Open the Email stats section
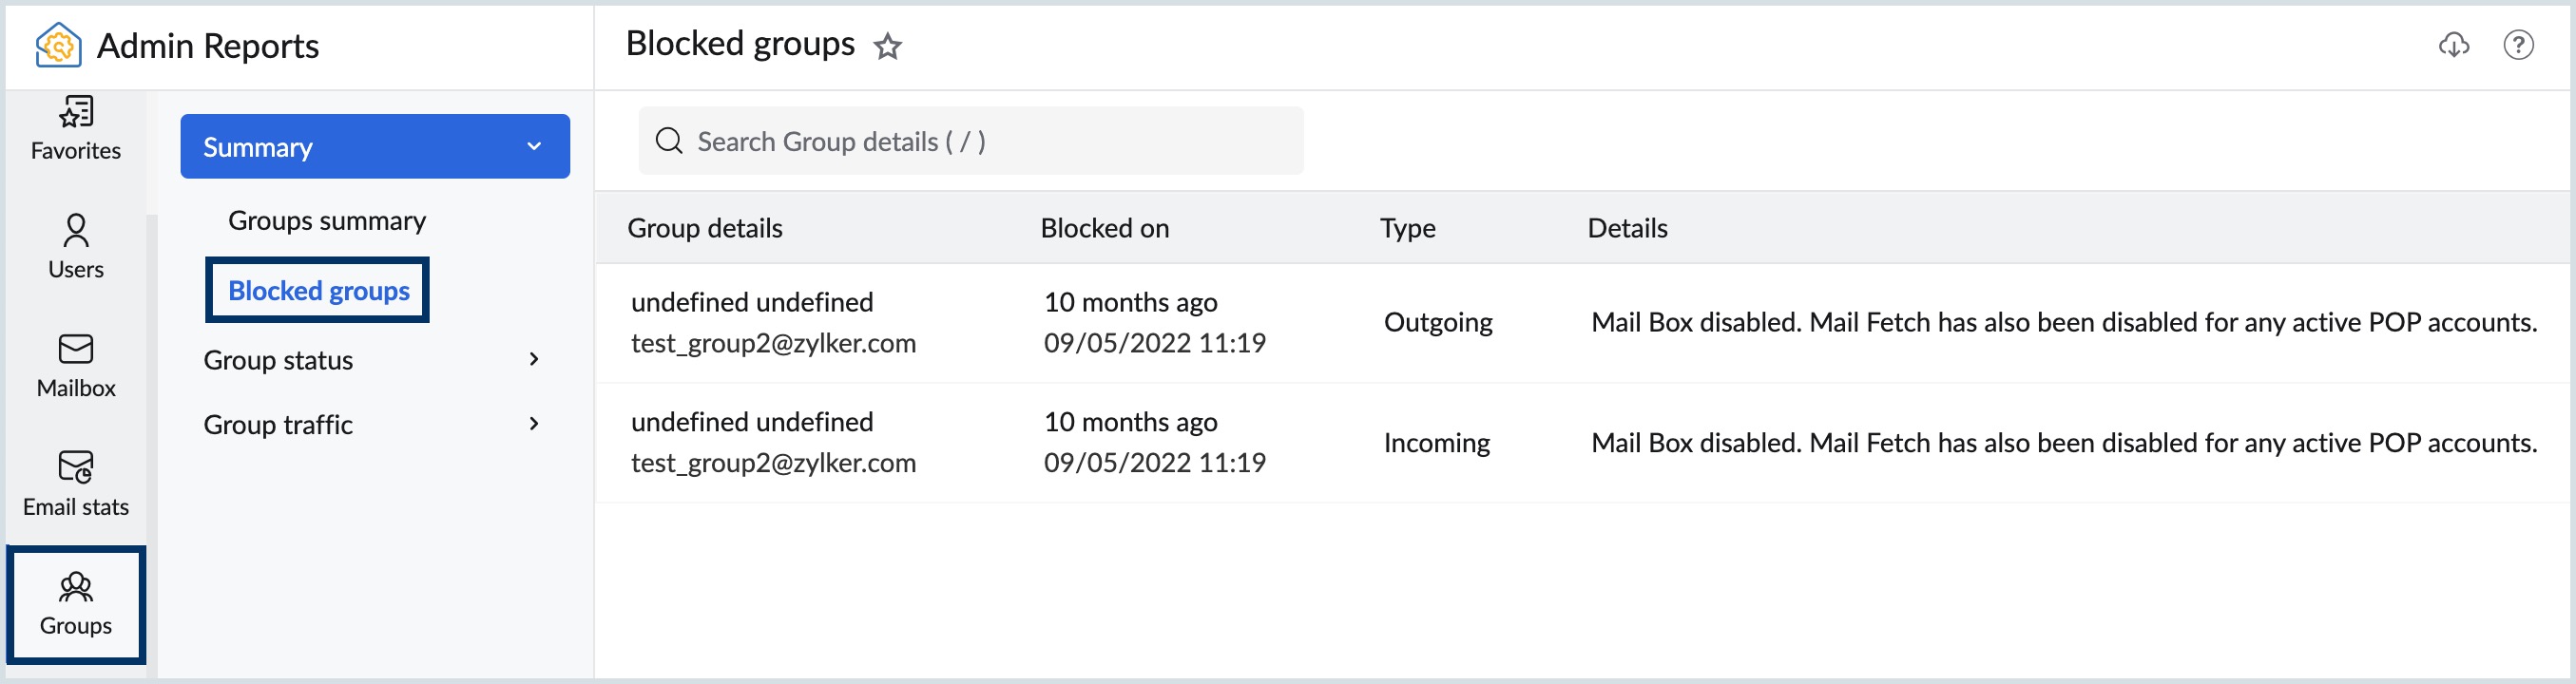The image size is (2576, 684). click(x=76, y=485)
